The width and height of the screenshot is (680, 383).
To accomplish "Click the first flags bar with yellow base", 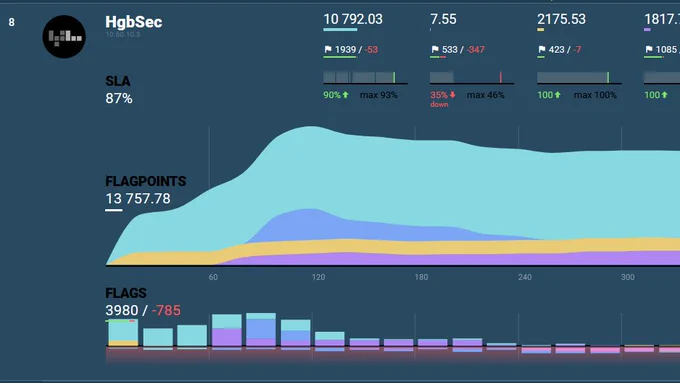I will (123, 333).
